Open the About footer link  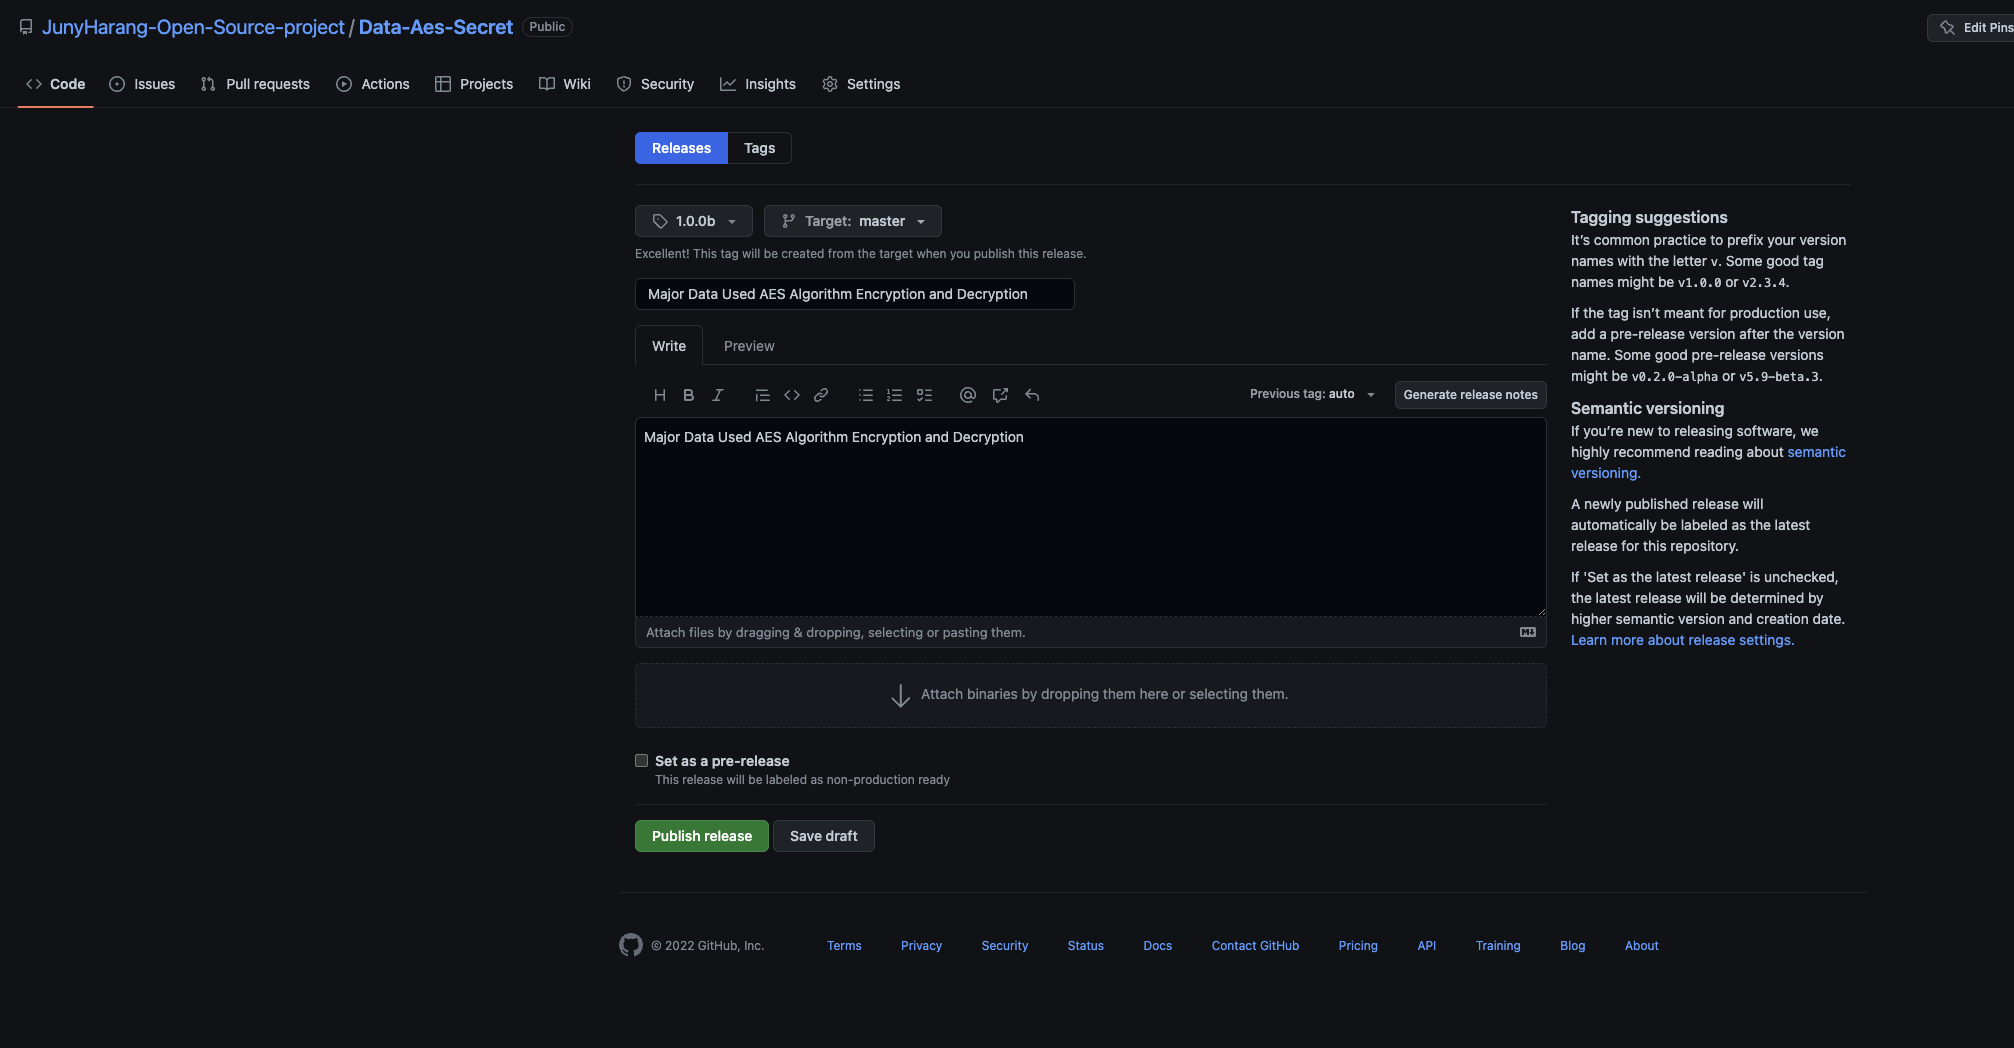[1642, 946]
